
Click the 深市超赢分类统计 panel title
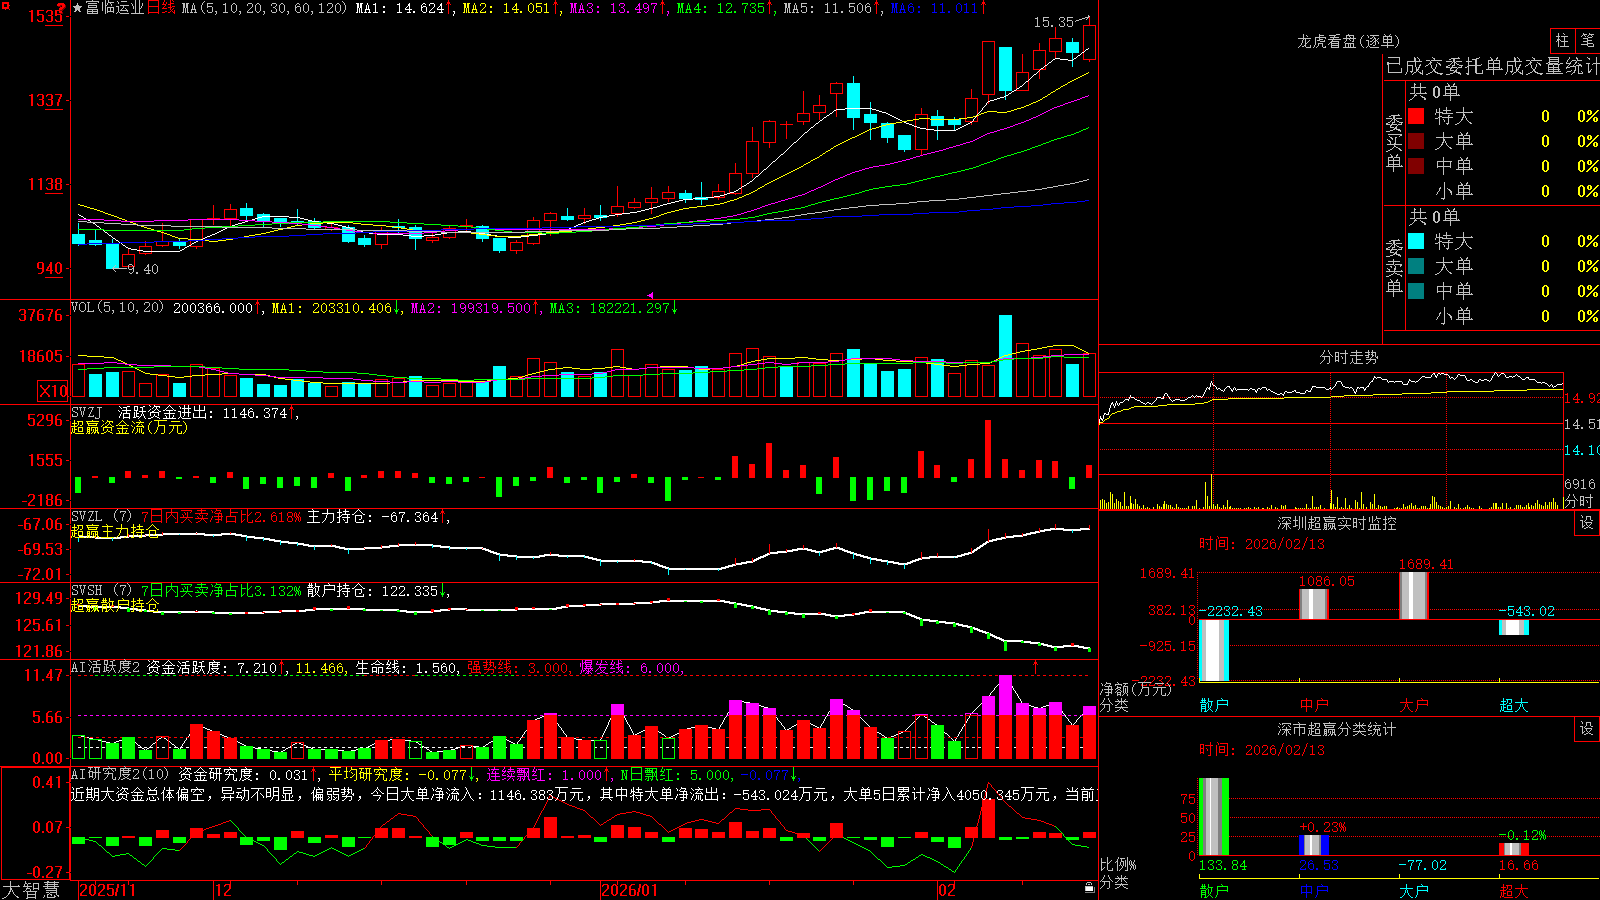tap(1337, 729)
